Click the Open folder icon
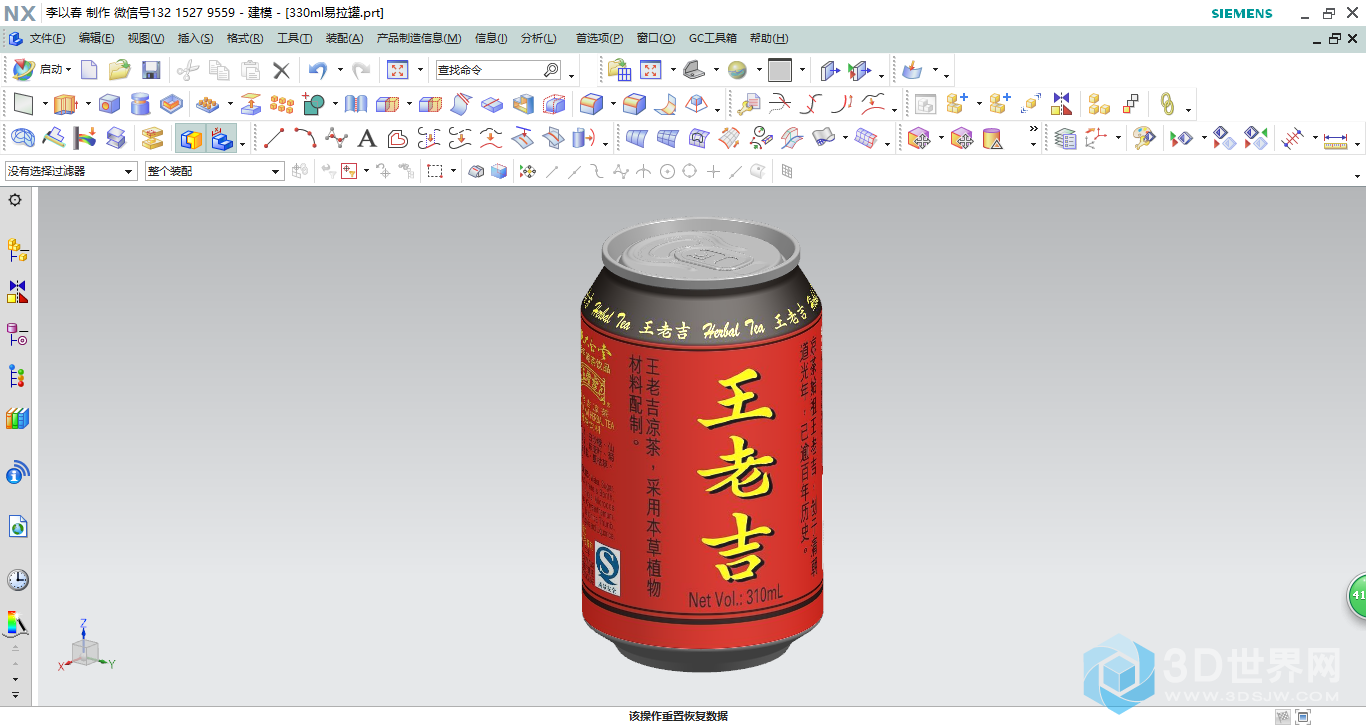Viewport: 1366px width, 728px height. point(120,70)
